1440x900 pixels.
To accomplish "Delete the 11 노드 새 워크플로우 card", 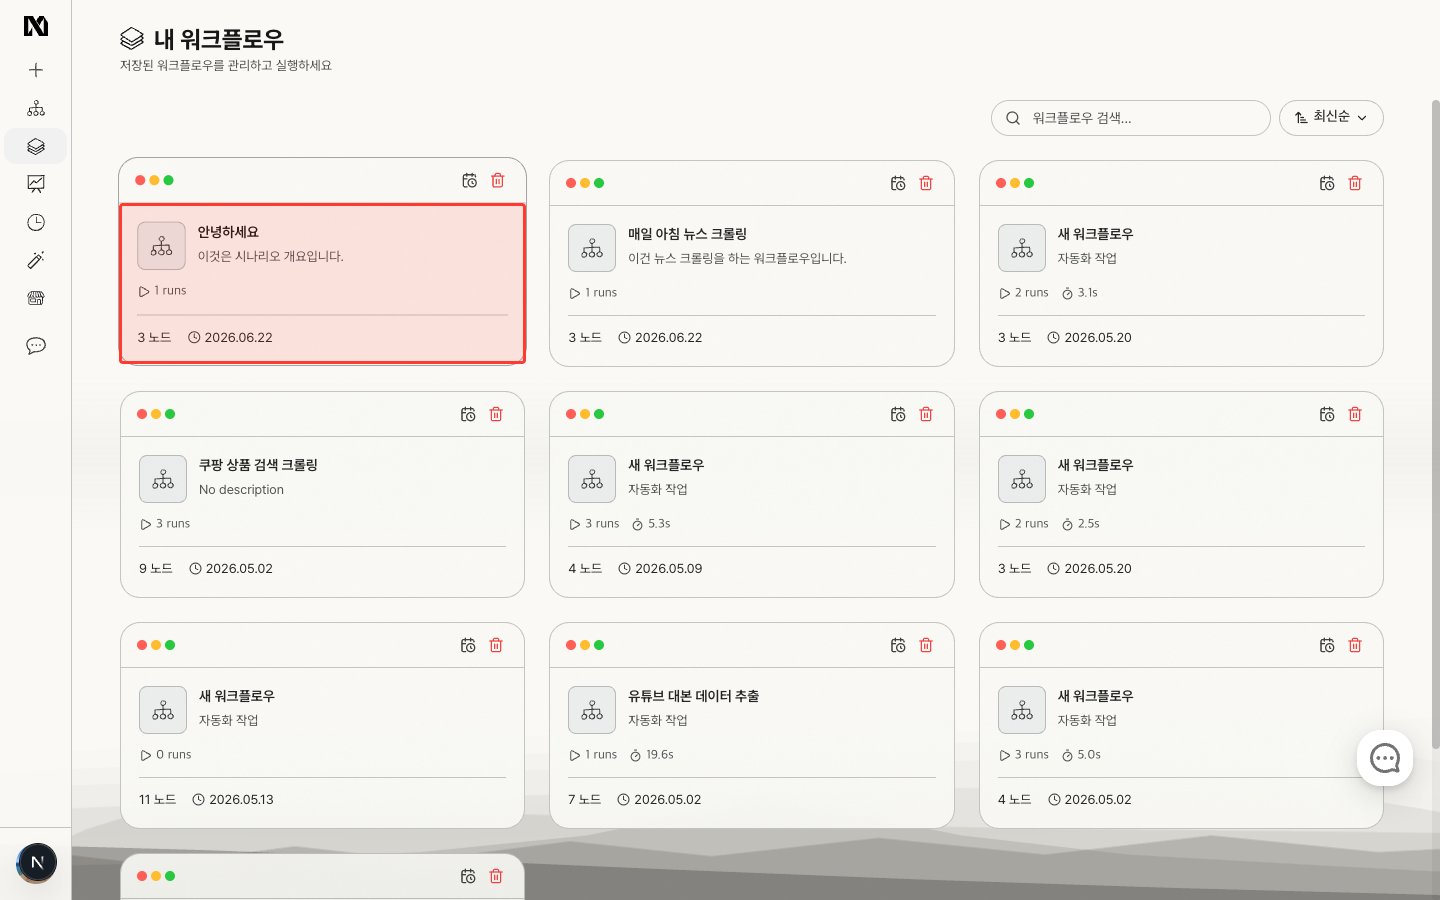I will pyautogui.click(x=496, y=645).
